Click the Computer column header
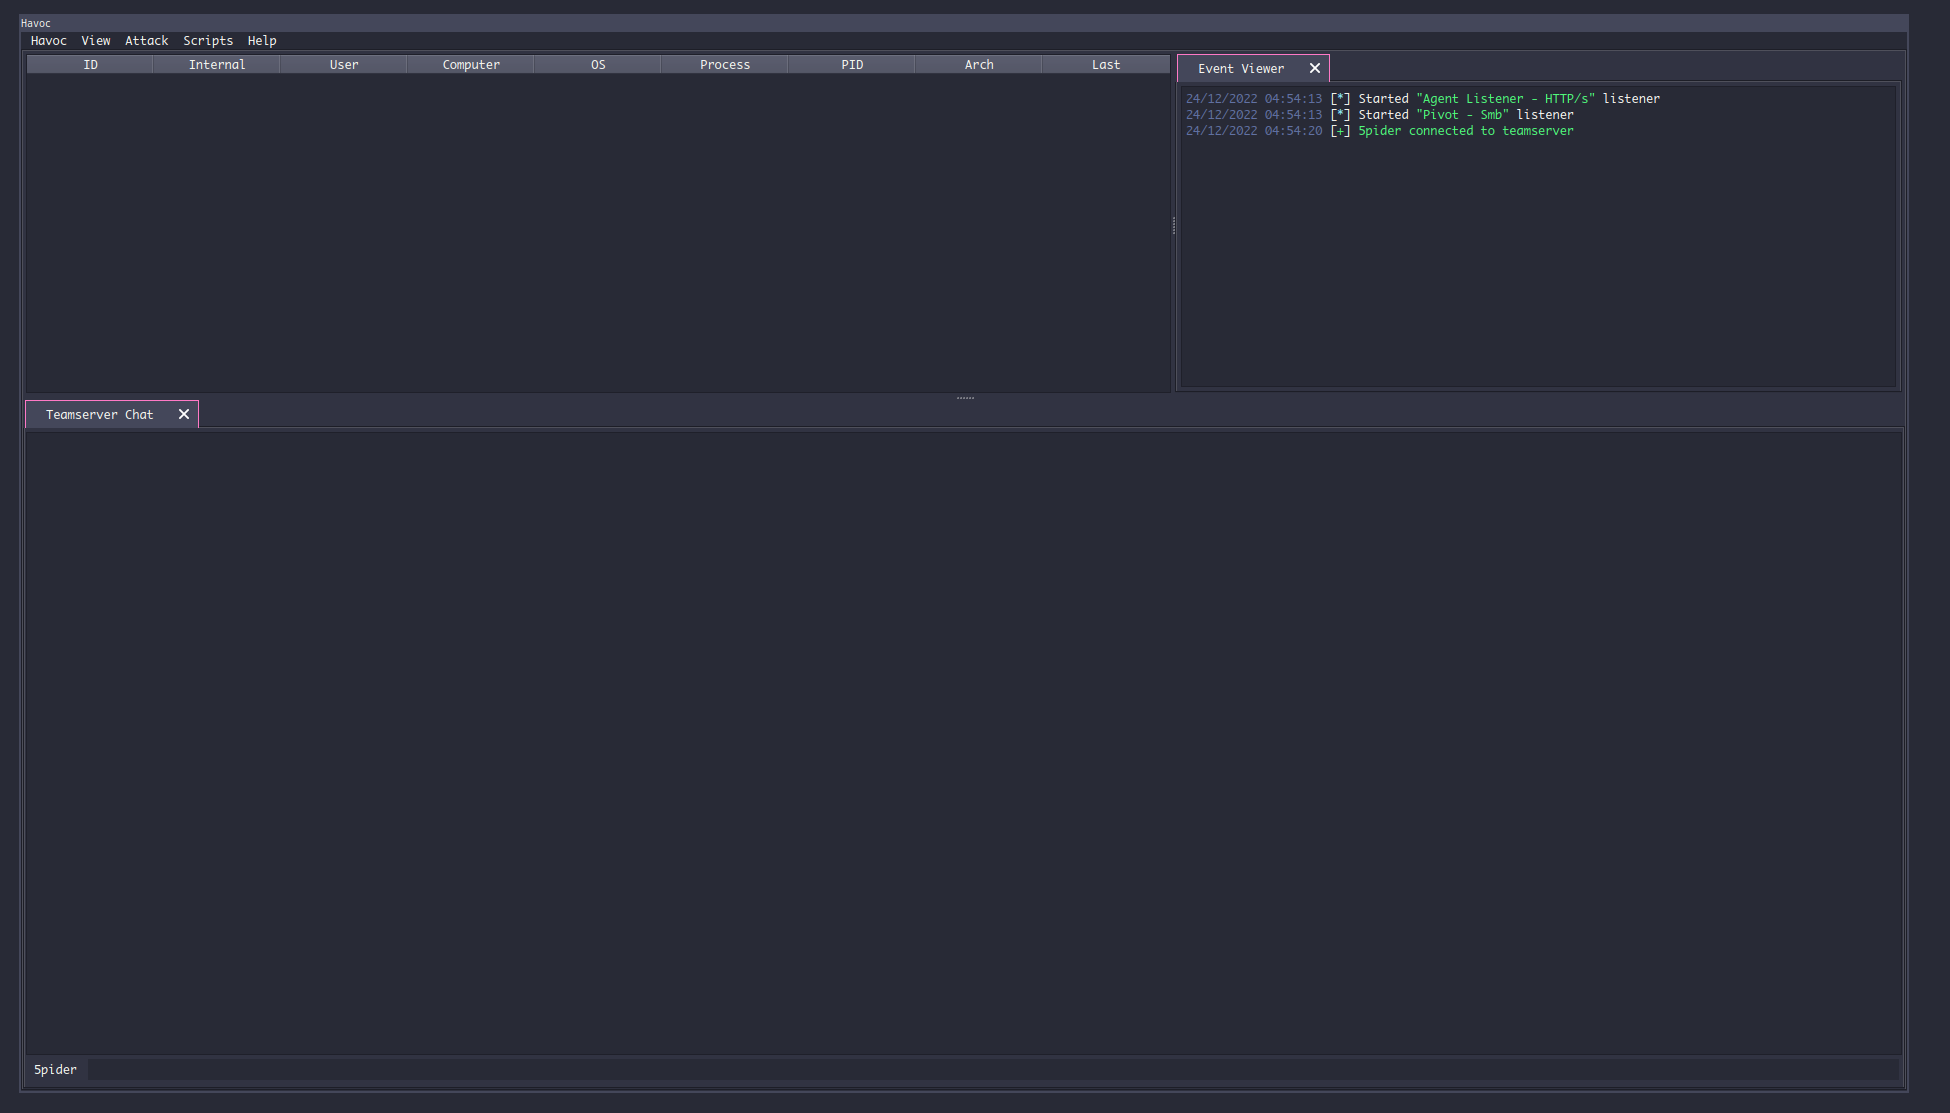 471,65
